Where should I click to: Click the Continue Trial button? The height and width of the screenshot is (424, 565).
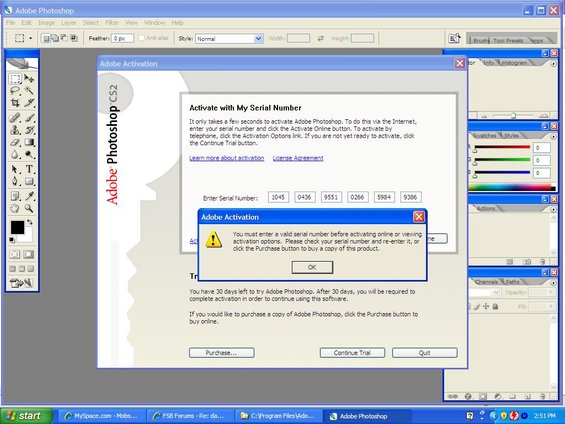click(x=352, y=353)
